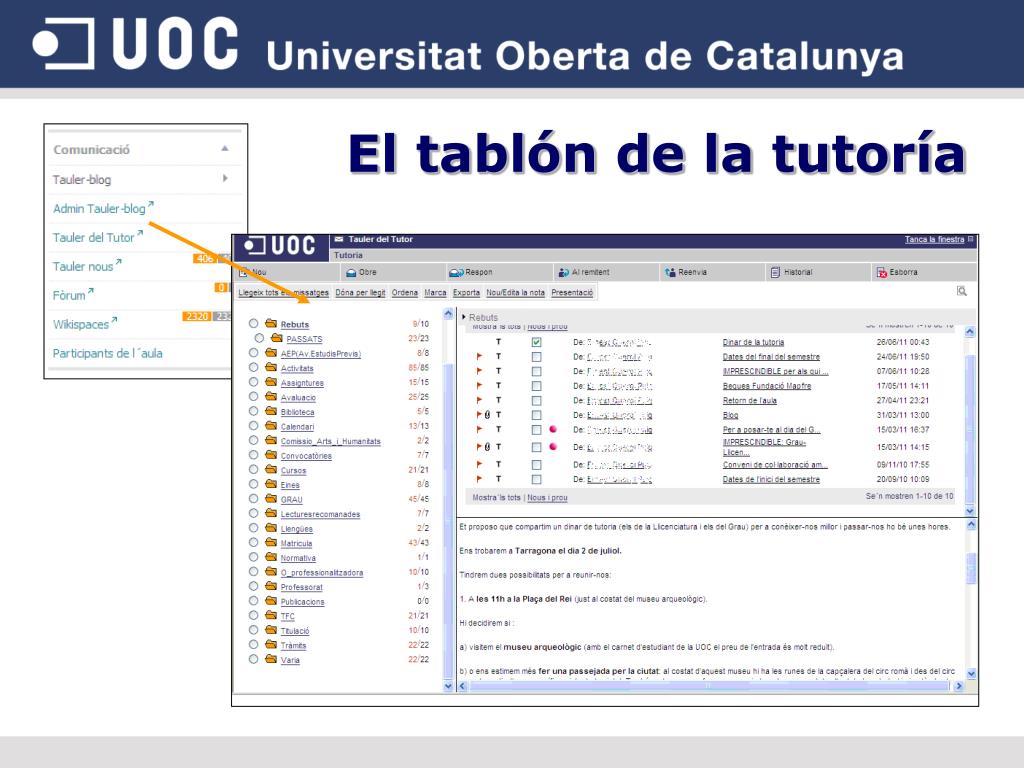The height and width of the screenshot is (768, 1024).
Task: Click the Professorat folder icon
Action: 271,586
